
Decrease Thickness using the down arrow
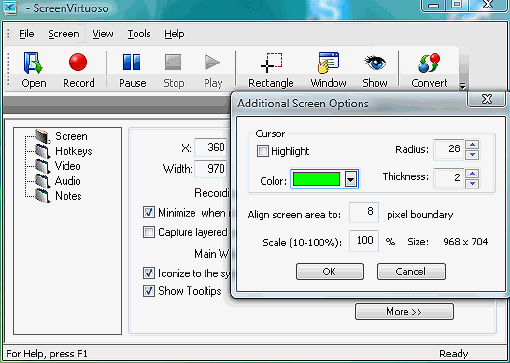(472, 184)
